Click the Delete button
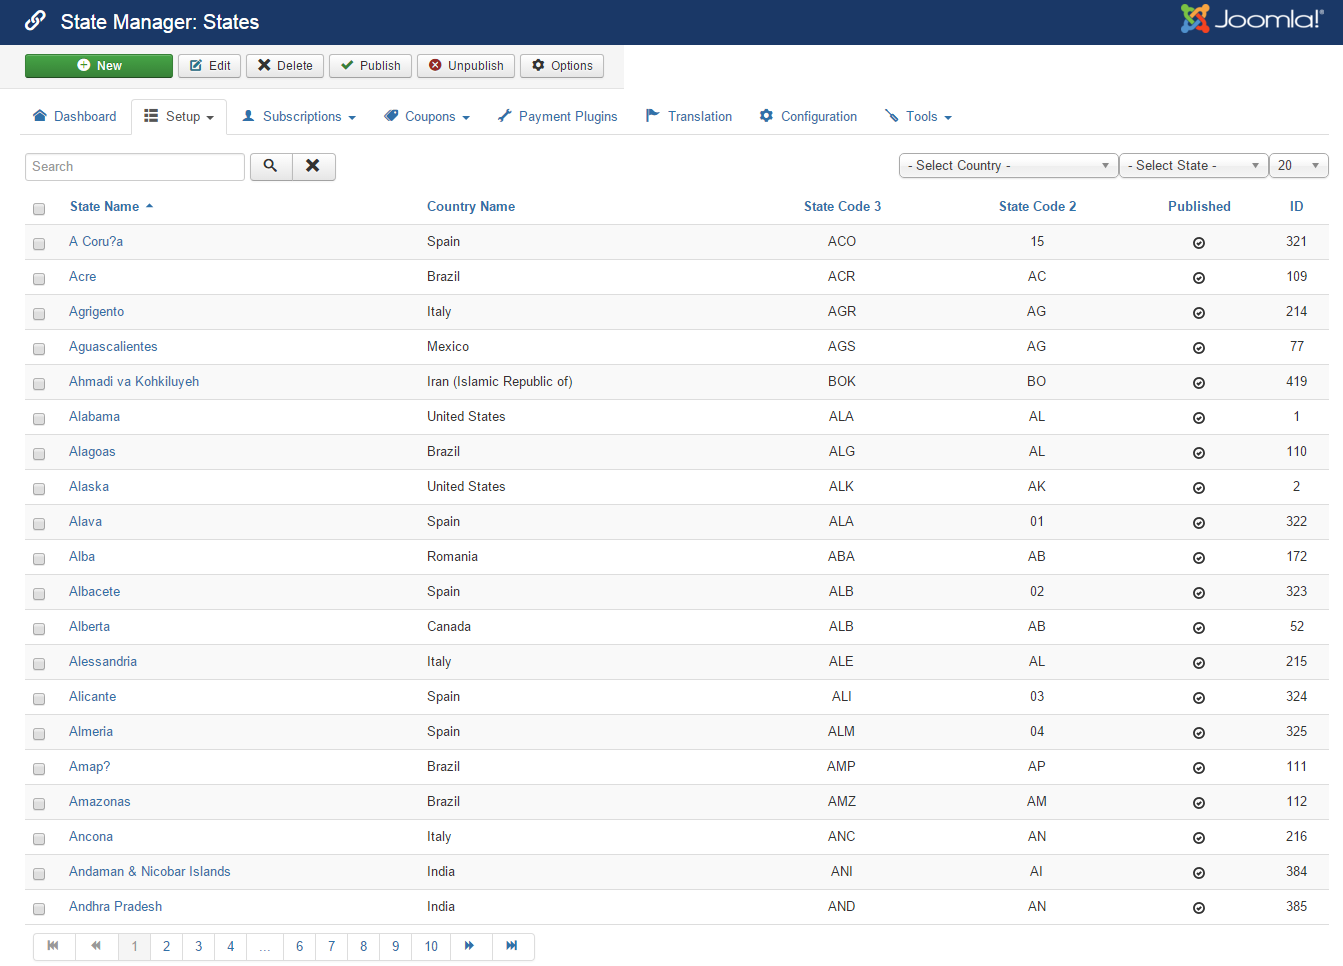 tap(285, 66)
